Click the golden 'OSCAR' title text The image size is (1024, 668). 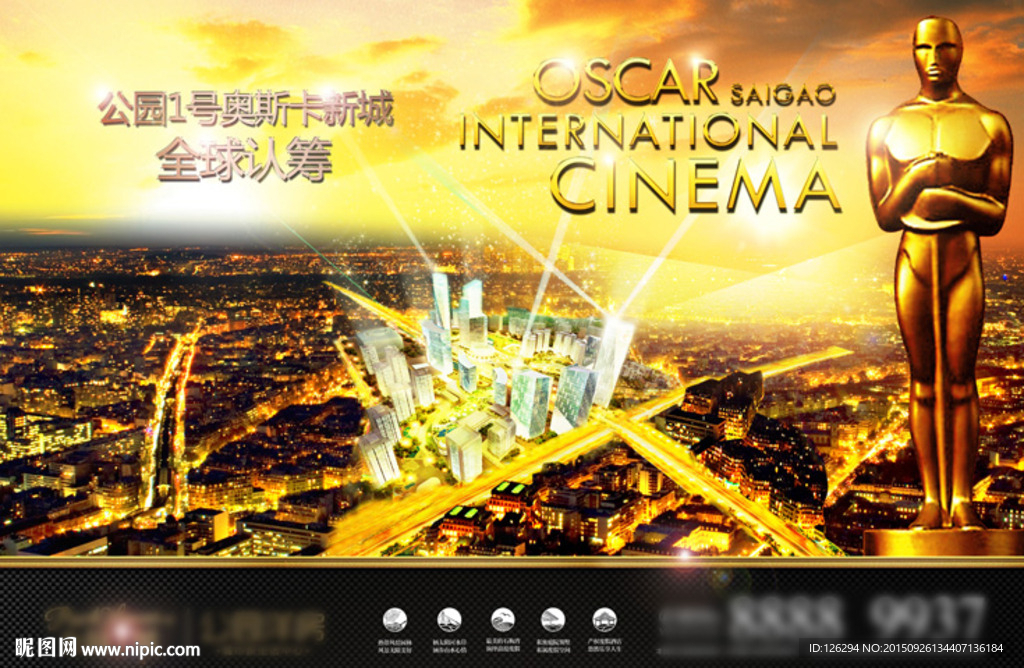[x=626, y=82]
